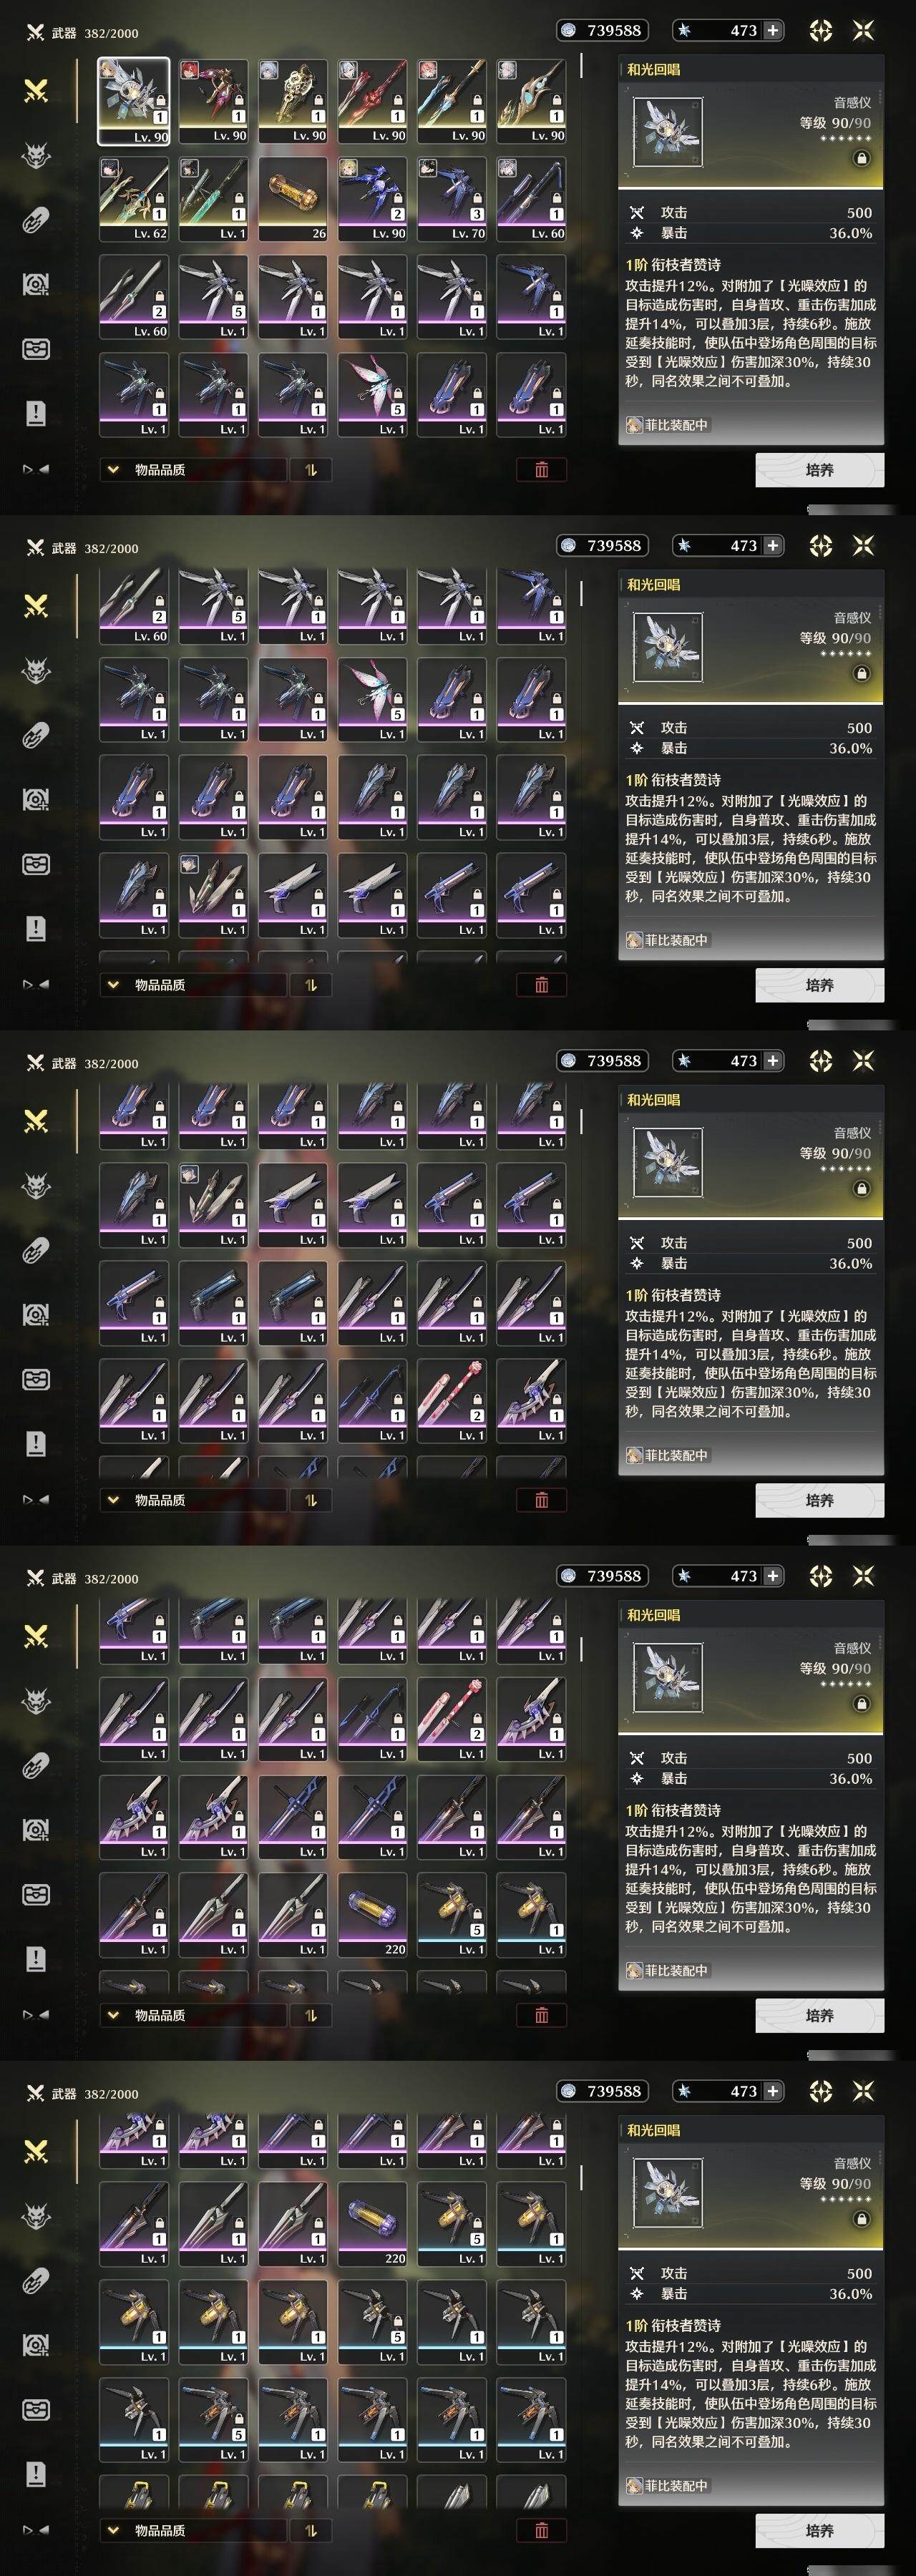Open the Echoes tab in topmost sidebar
916x2576 pixels.
click(x=36, y=156)
